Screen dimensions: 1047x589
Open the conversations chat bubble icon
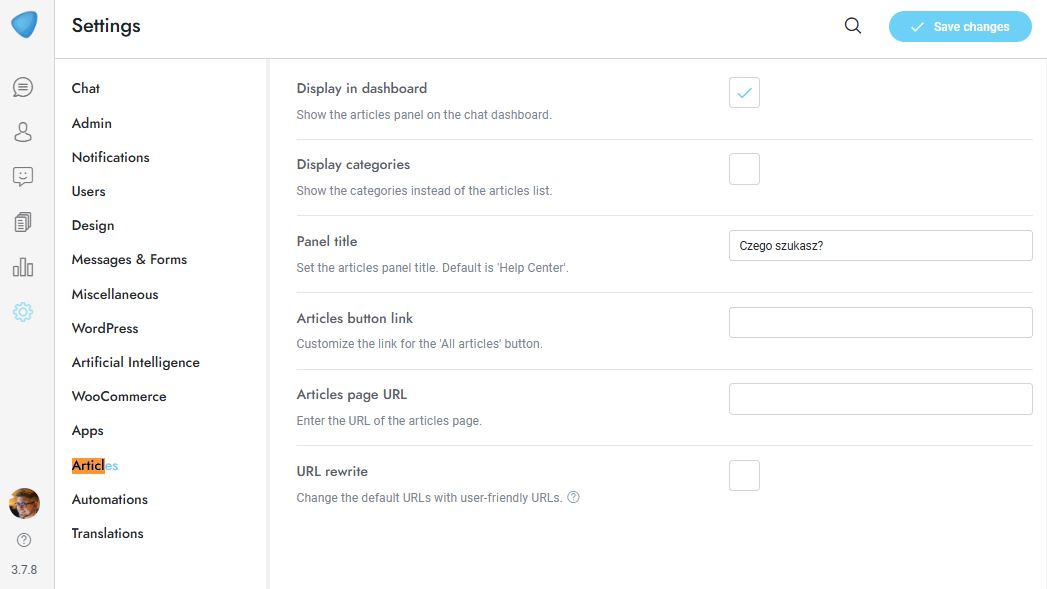pyautogui.click(x=23, y=88)
